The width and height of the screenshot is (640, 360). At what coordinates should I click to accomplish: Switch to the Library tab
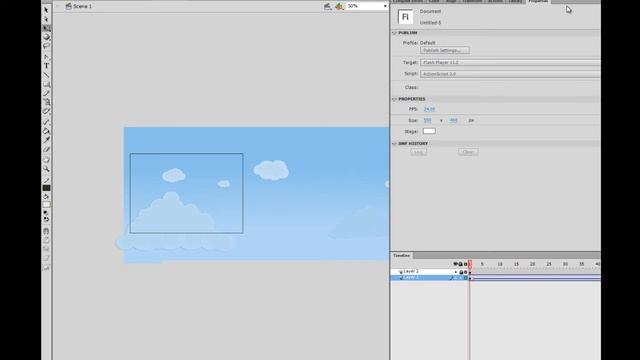coord(516,2)
